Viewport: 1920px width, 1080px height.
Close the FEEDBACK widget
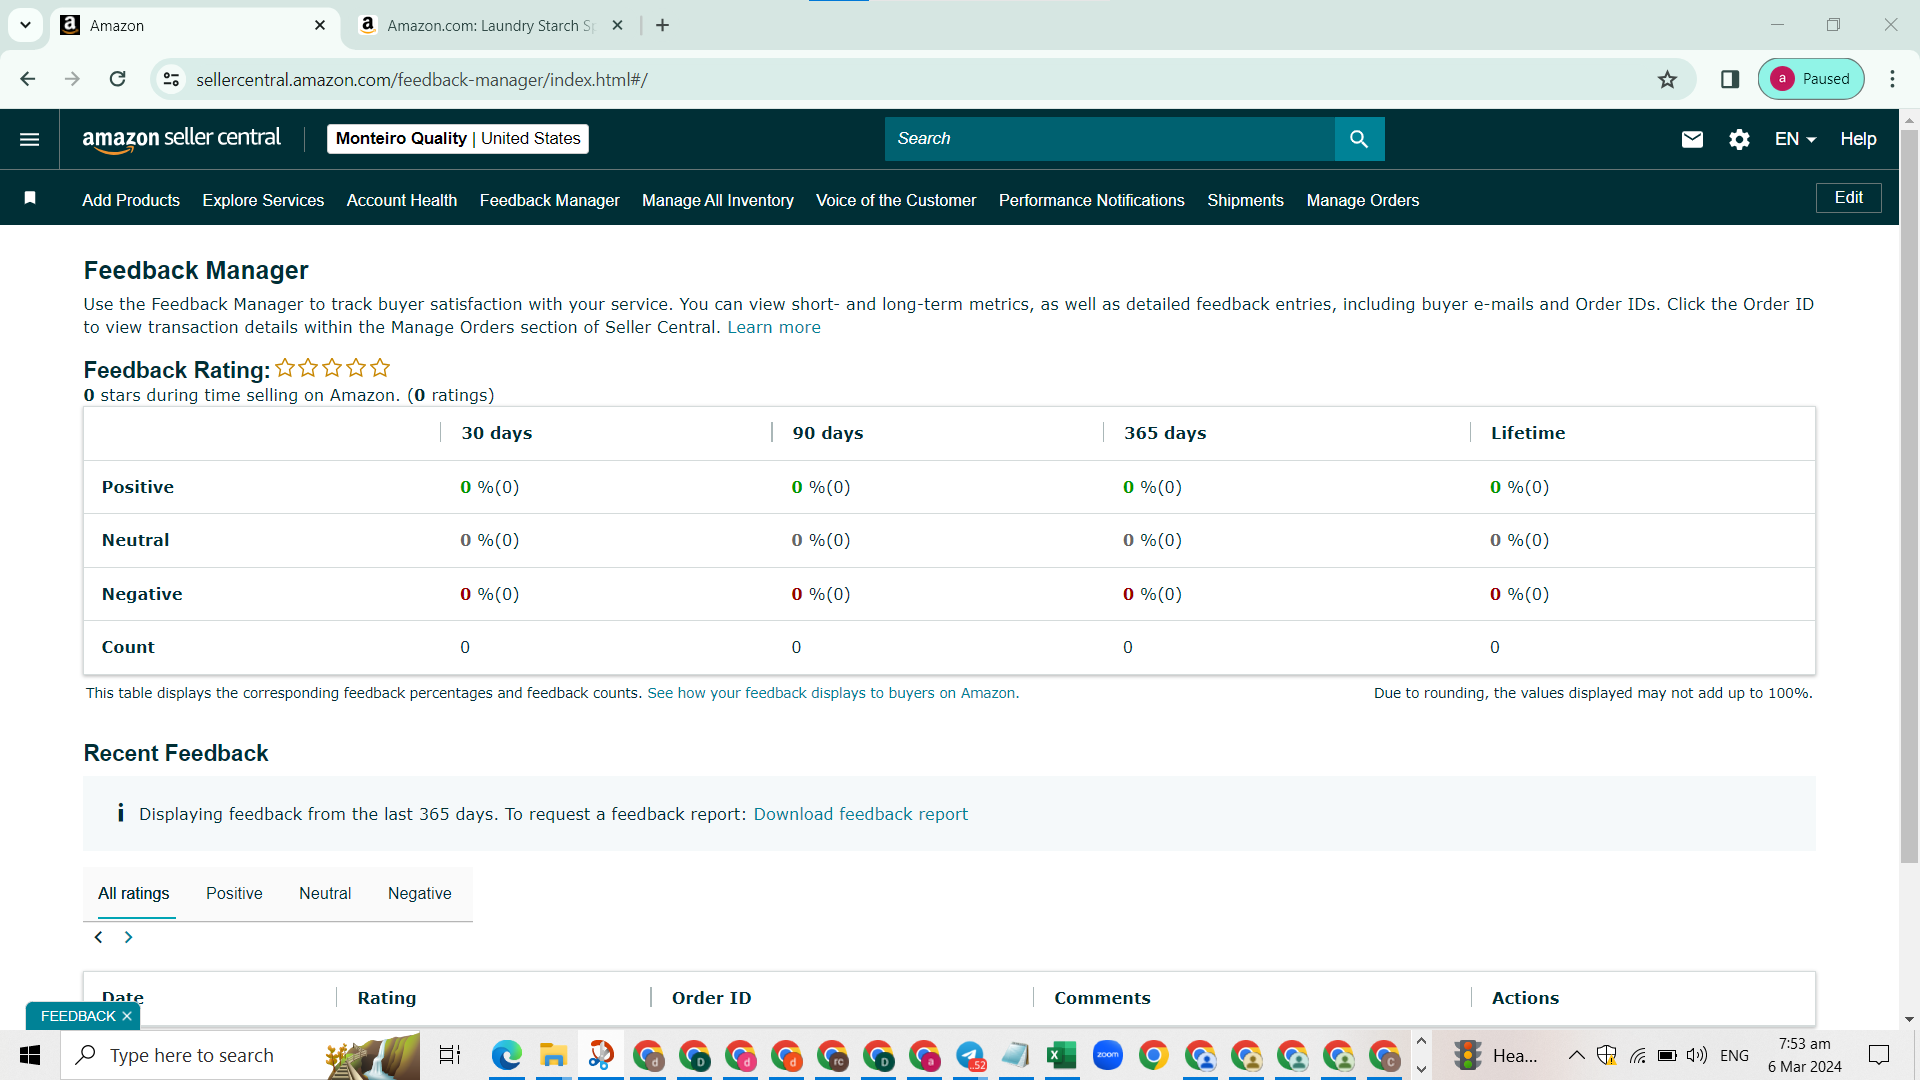pos(127,1016)
